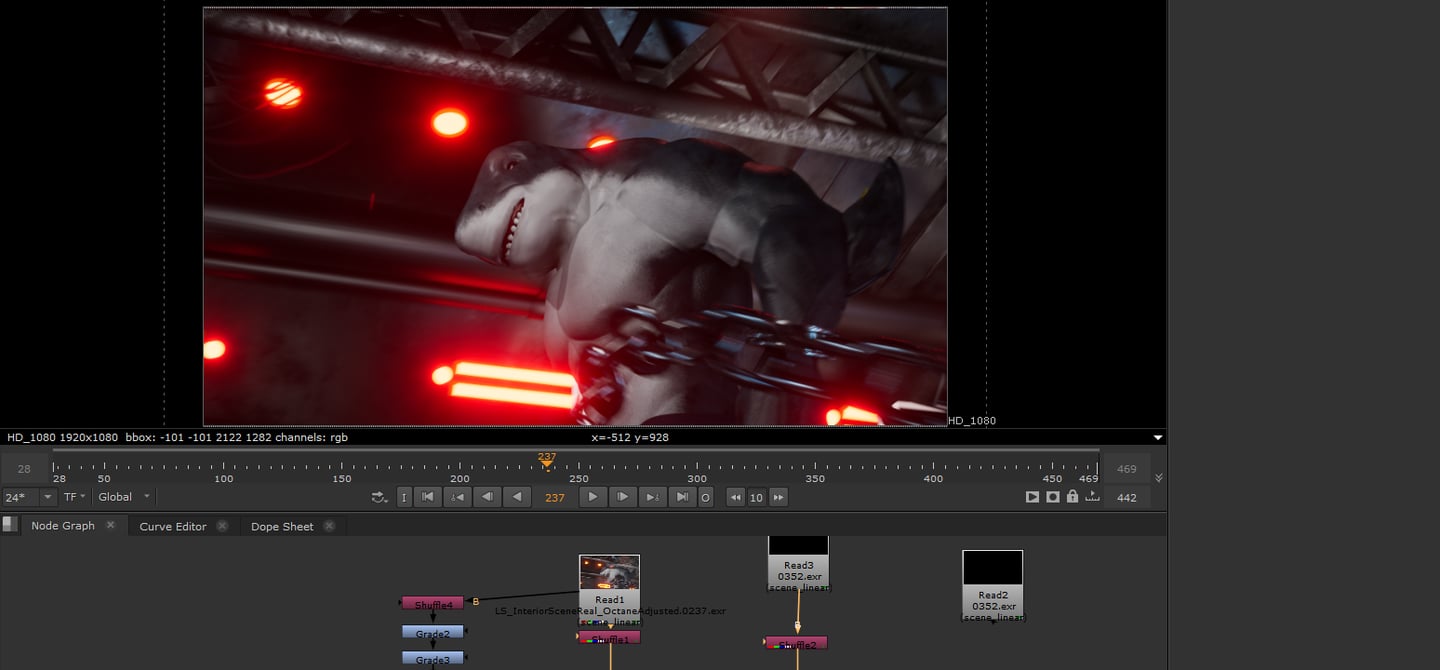The width and height of the screenshot is (1440, 670).
Task: Close the Curve Editor tab
Action: click(222, 526)
